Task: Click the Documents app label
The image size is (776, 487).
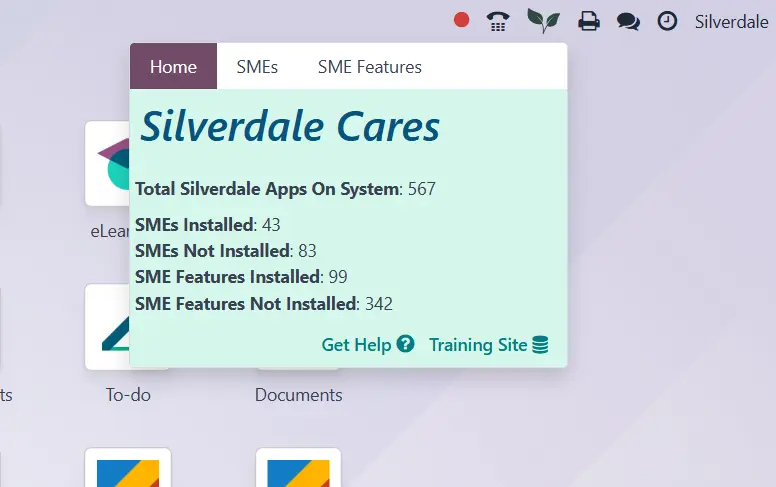Action: [x=298, y=395]
